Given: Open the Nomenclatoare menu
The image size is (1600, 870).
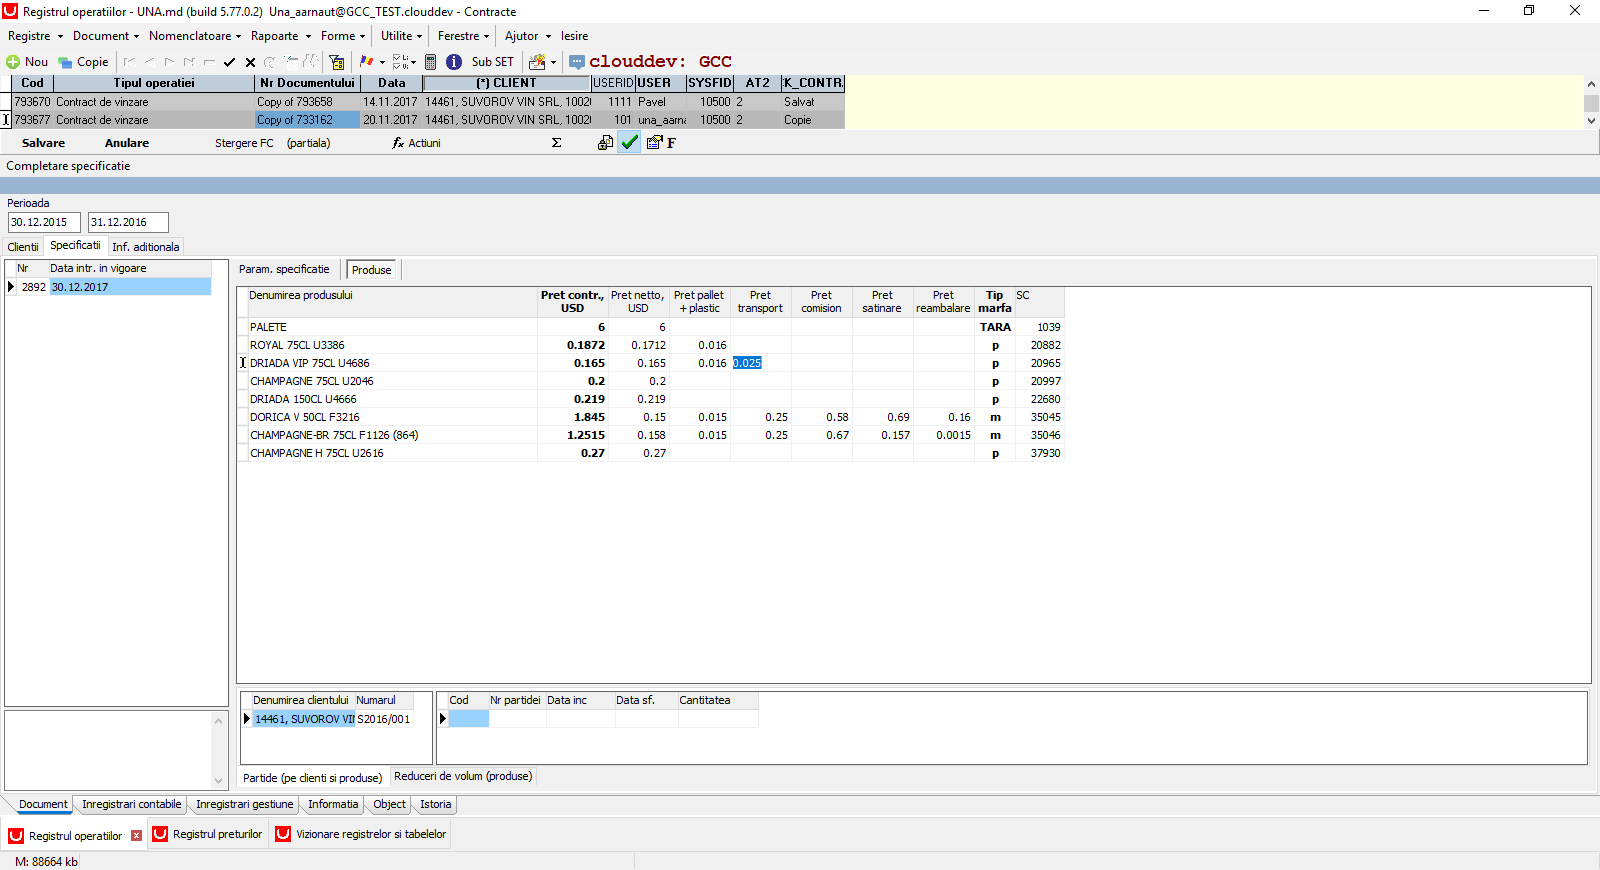Looking at the screenshot, I should (x=195, y=36).
